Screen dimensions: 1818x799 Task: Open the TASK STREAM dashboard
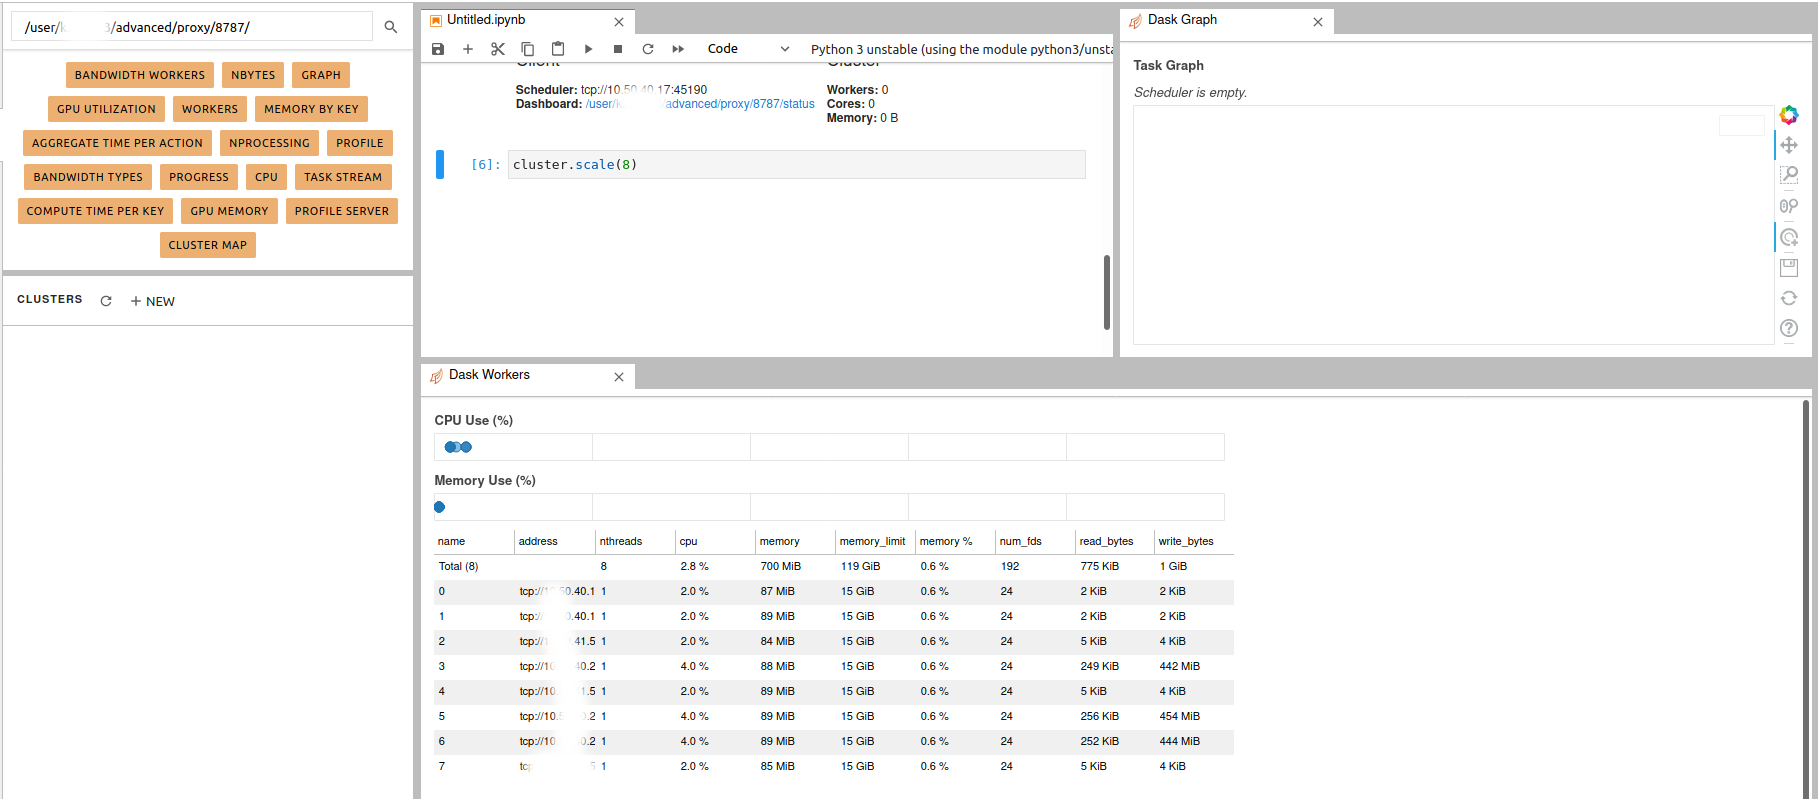point(343,177)
